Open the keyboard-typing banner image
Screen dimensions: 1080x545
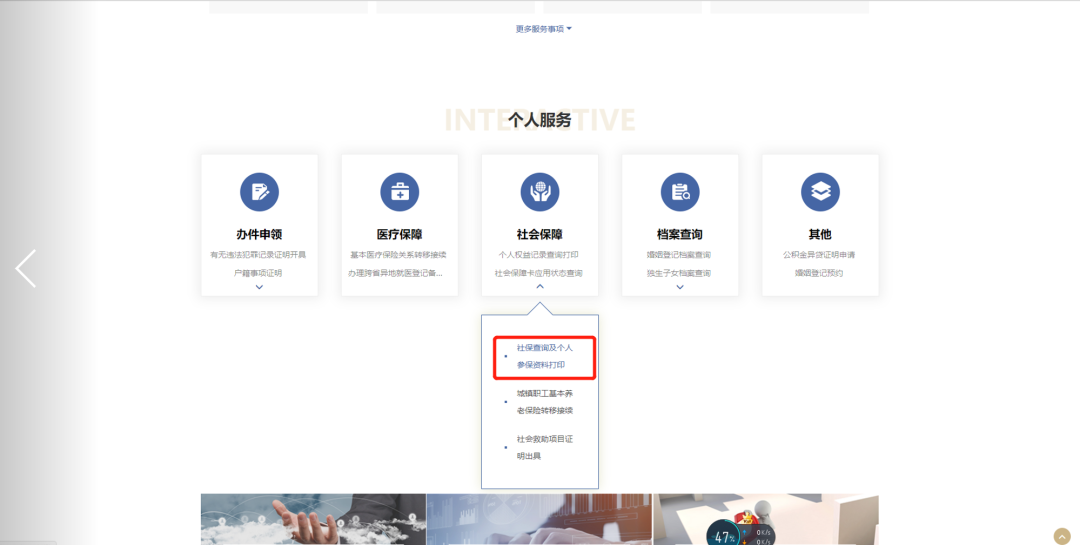(x=539, y=519)
